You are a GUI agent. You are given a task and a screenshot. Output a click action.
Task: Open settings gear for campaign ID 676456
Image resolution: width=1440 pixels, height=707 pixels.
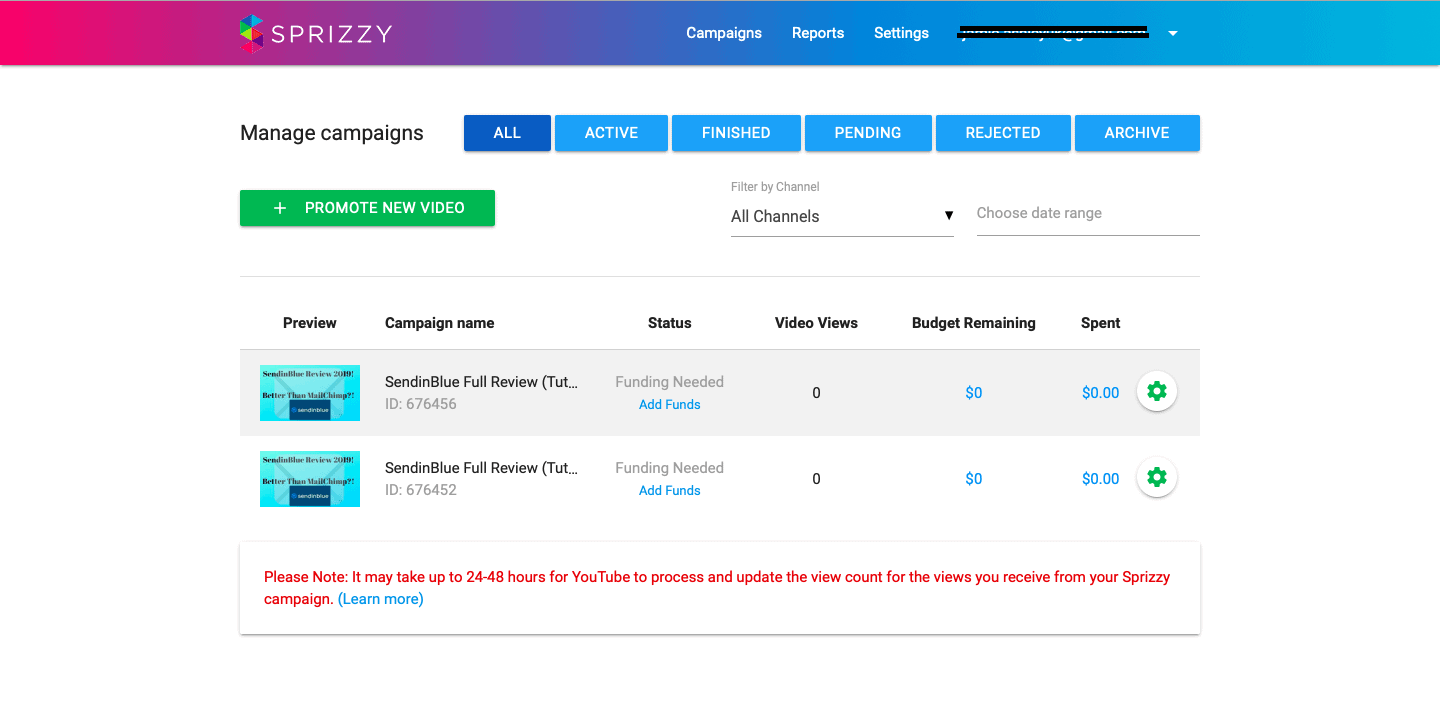coord(1157,391)
